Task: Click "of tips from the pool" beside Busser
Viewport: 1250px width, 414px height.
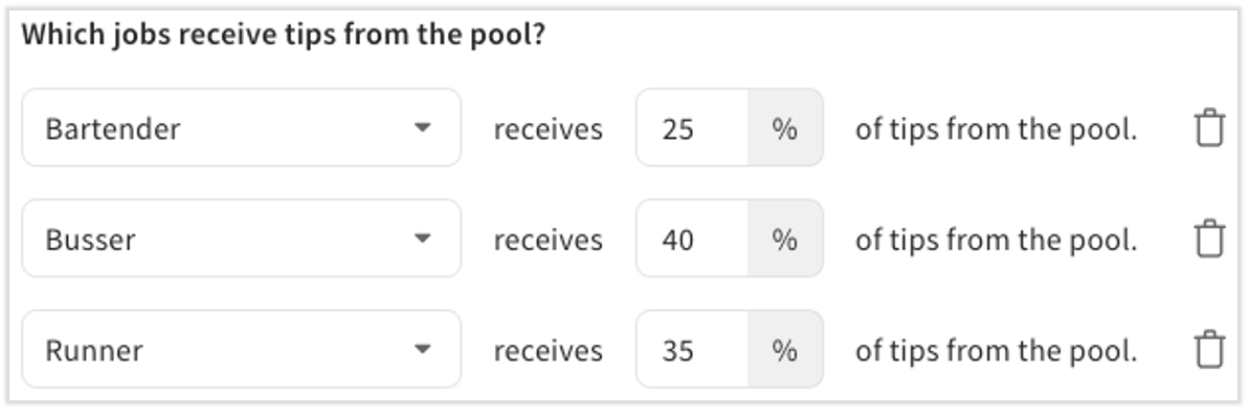Action: 996,240
